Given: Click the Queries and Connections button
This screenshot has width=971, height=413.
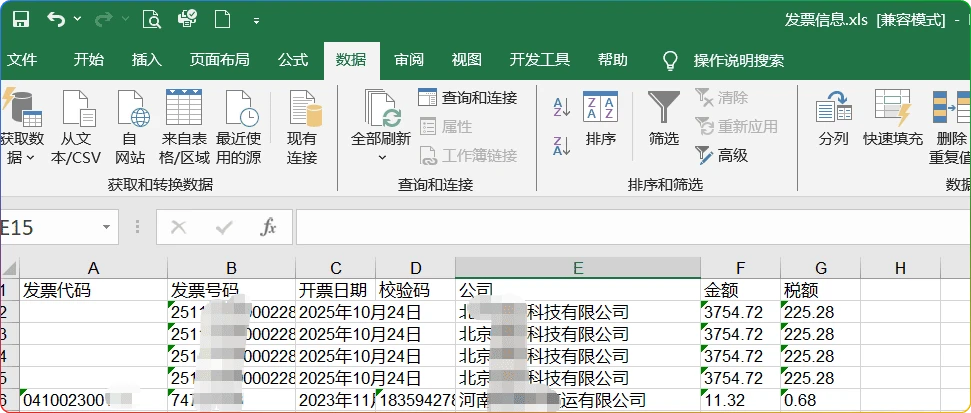Looking at the screenshot, I should point(468,98).
